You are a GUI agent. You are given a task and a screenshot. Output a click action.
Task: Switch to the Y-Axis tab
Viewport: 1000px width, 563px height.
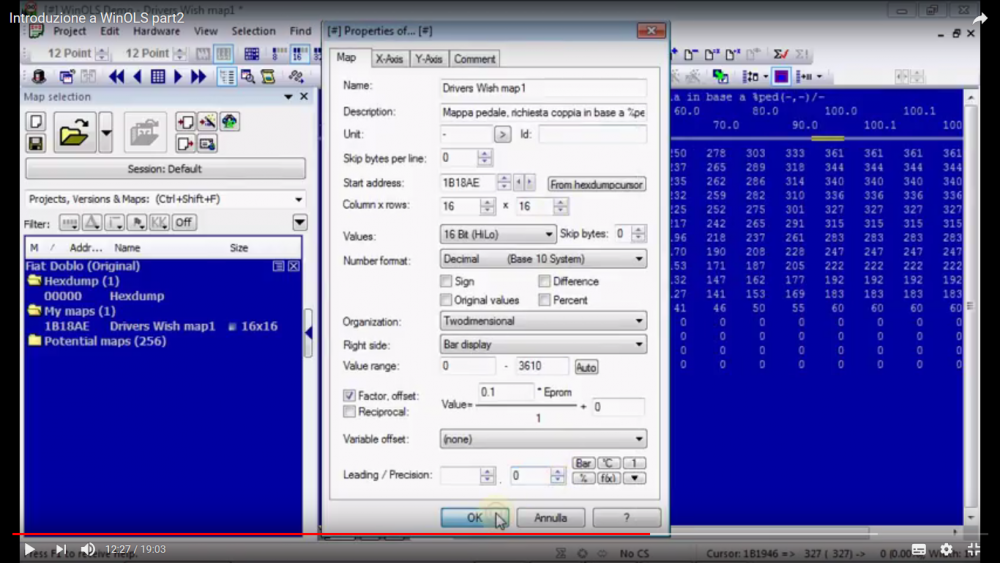pyautogui.click(x=429, y=59)
